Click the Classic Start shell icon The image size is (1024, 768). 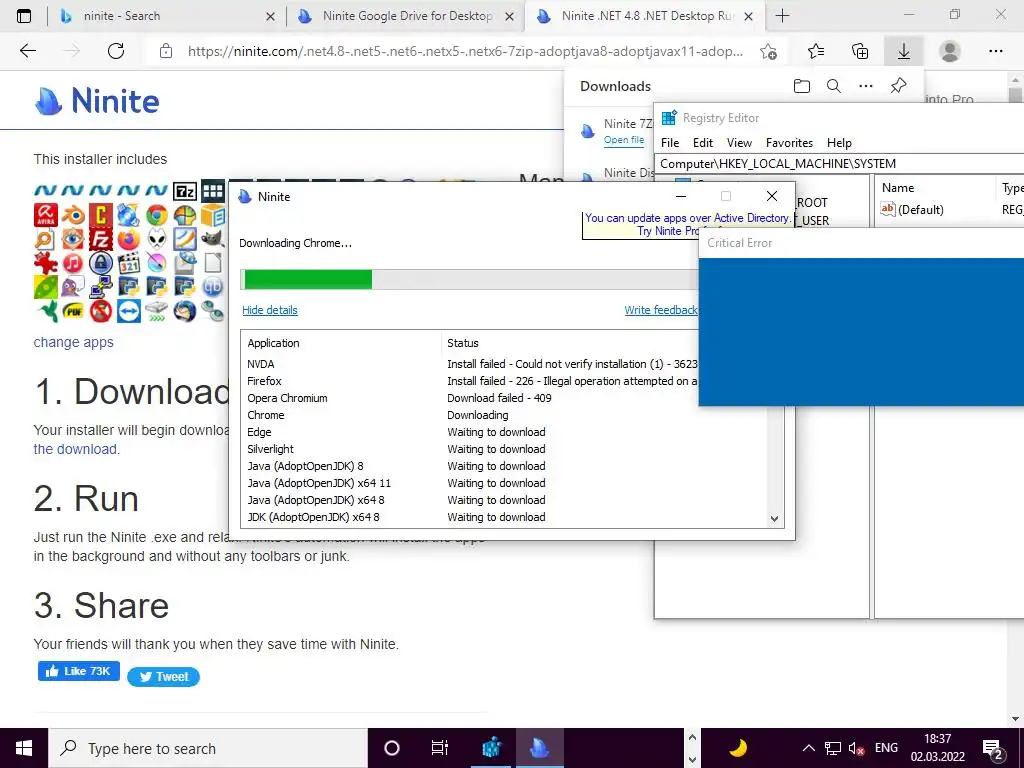click(x=185, y=215)
